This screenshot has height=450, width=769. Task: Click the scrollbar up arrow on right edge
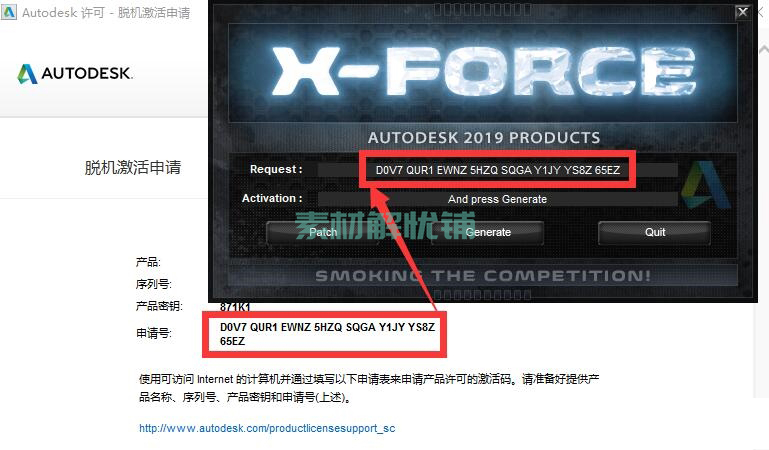[x=764, y=49]
